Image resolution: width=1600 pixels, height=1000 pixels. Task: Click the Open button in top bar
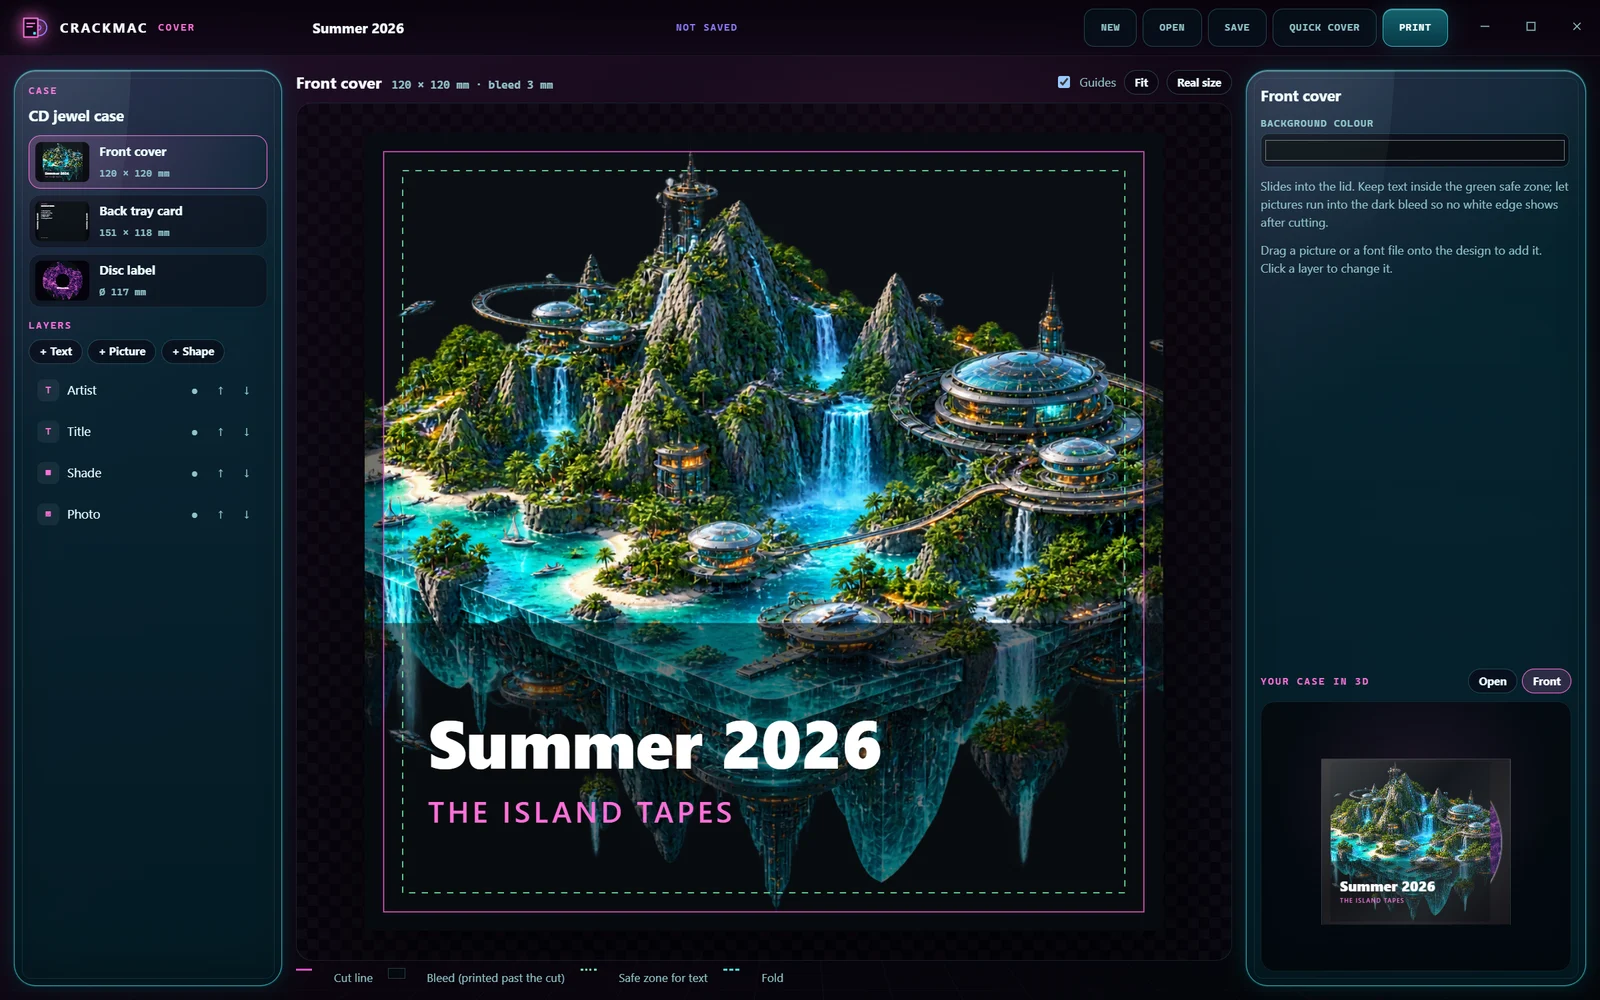(x=1172, y=28)
